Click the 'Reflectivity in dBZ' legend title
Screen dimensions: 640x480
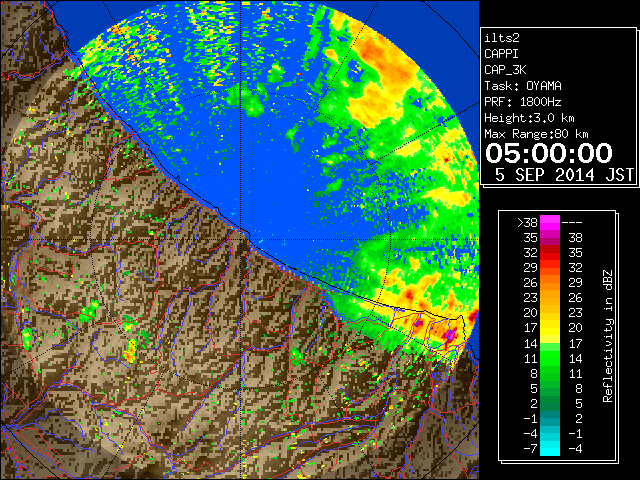point(608,336)
